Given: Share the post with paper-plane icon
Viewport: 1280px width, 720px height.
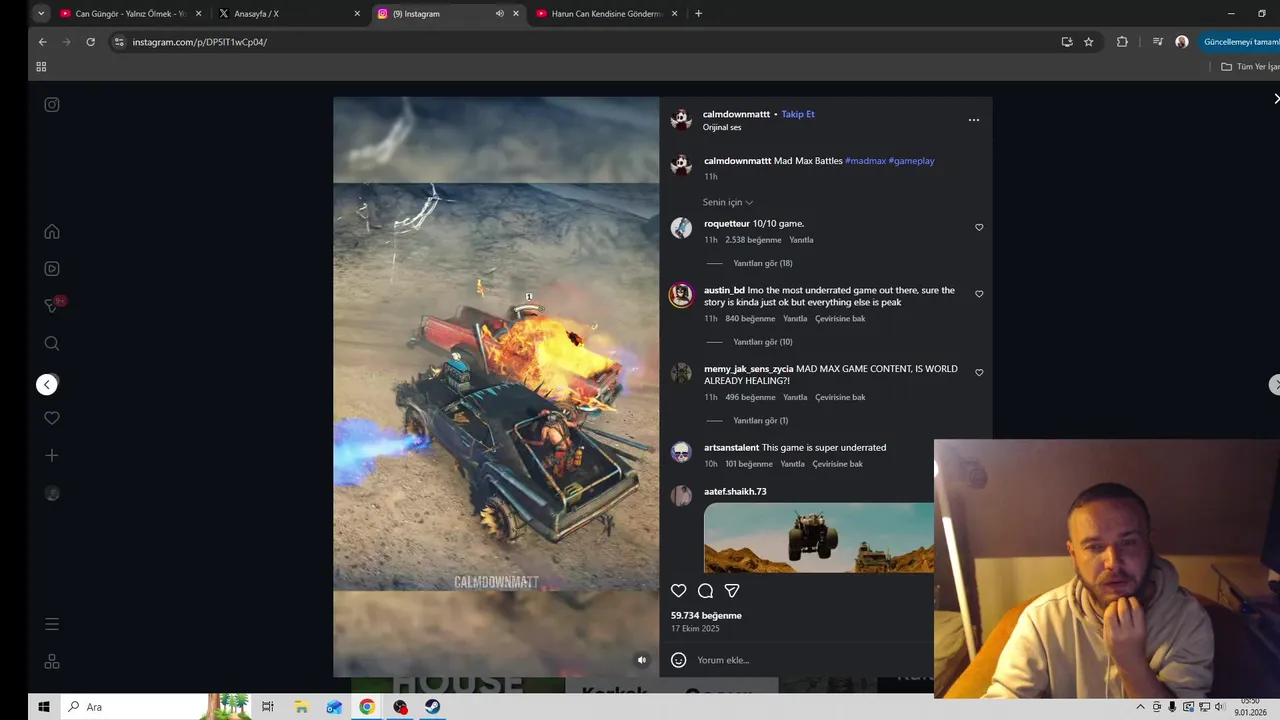Looking at the screenshot, I should pyautogui.click(x=732, y=591).
